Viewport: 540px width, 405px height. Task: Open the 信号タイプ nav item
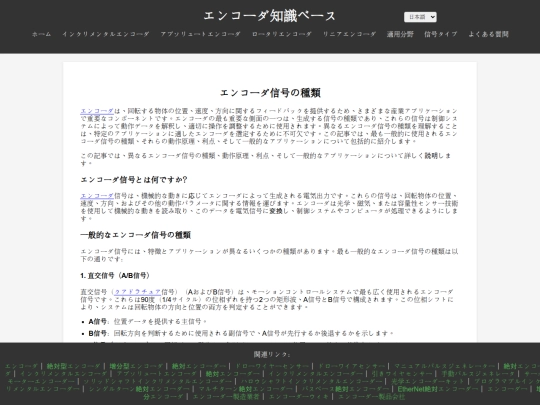pyautogui.click(x=441, y=34)
